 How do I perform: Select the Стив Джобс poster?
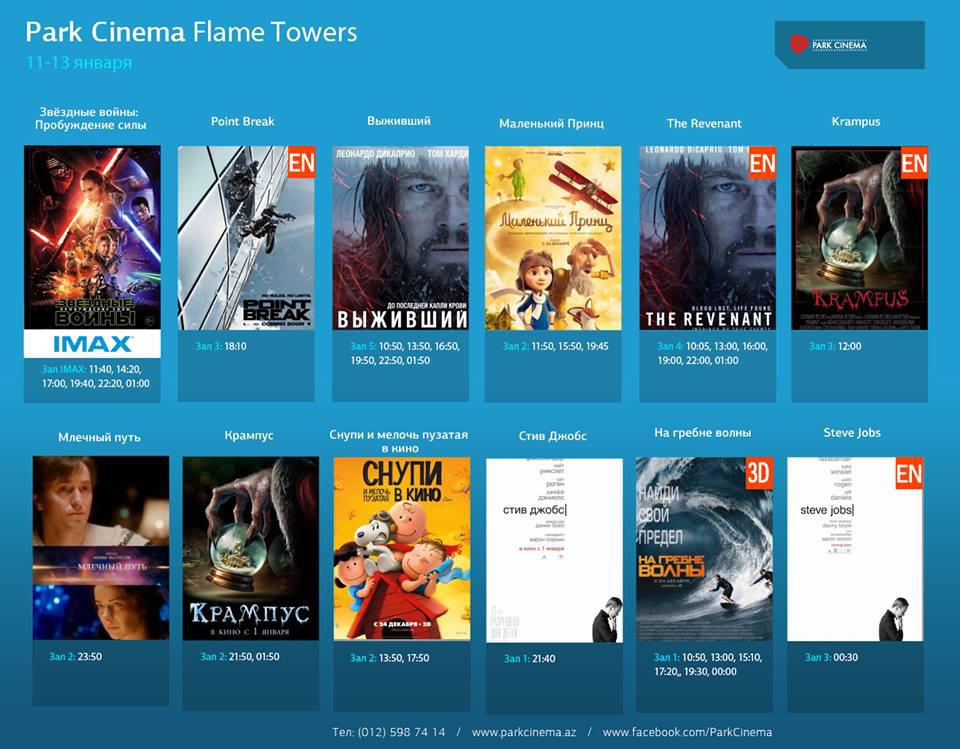pyautogui.click(x=554, y=550)
